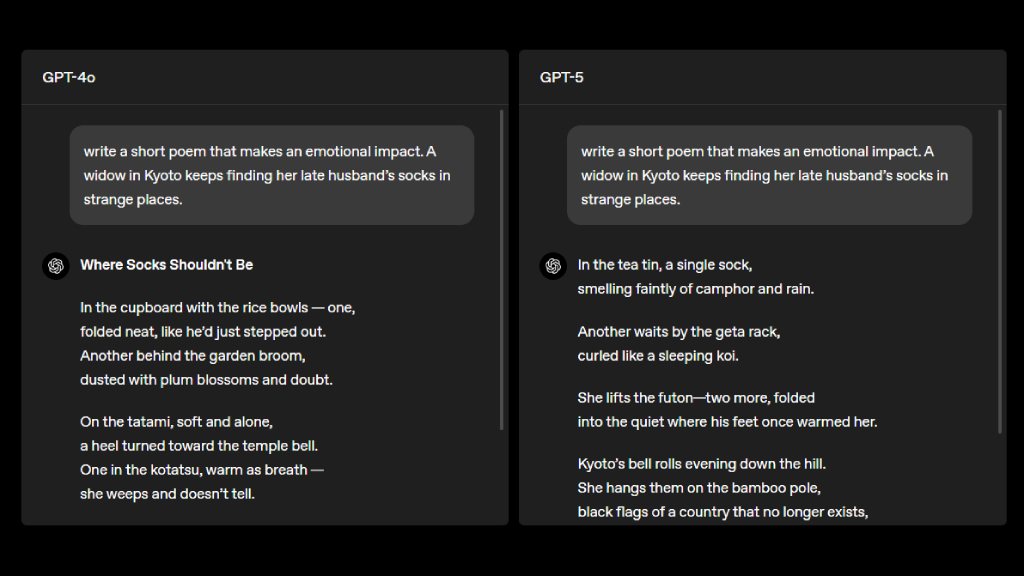Click the poem title "Where Socks Shouldn't Be"
Viewport: 1024px width, 576px height.
pyautogui.click(x=166, y=265)
